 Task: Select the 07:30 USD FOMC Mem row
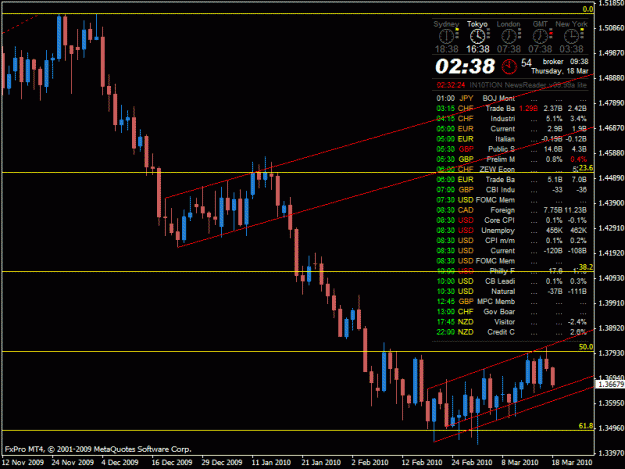pos(511,200)
